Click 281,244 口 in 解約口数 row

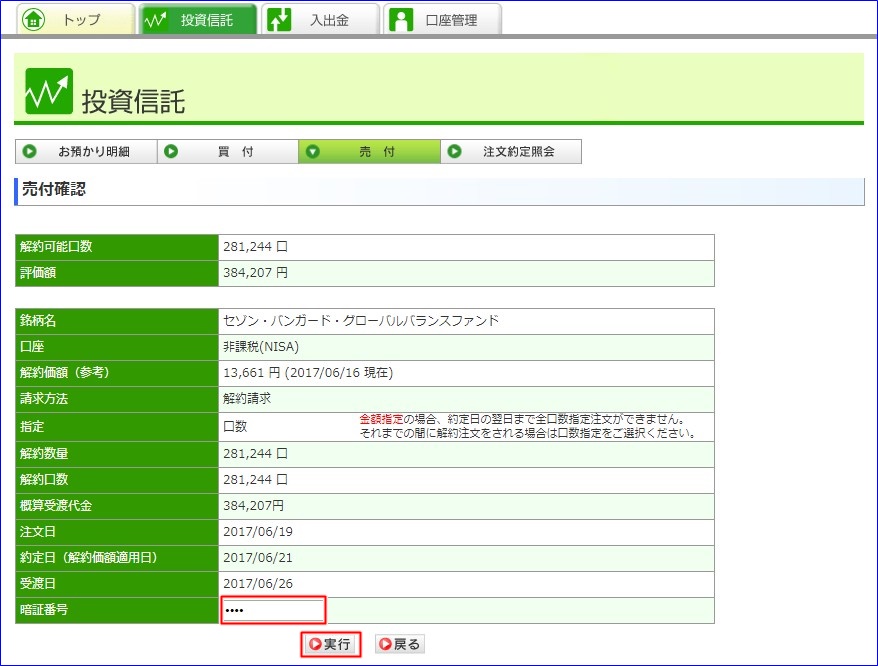pos(255,479)
